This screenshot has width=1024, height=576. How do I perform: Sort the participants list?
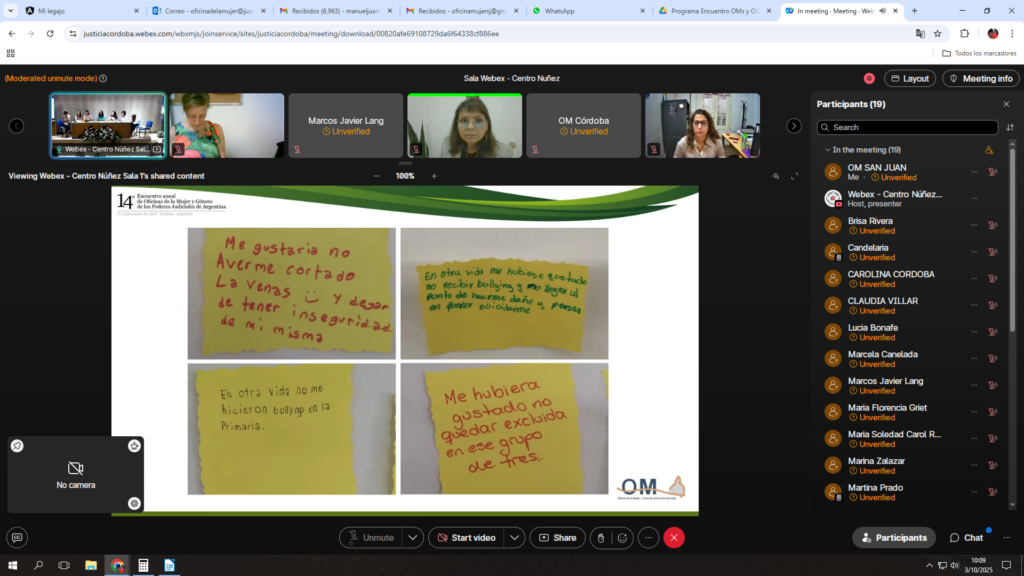pos(1009,127)
